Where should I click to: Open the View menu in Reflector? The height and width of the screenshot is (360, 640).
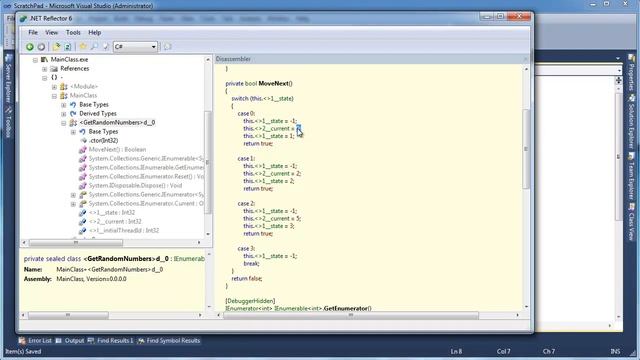pos(51,32)
